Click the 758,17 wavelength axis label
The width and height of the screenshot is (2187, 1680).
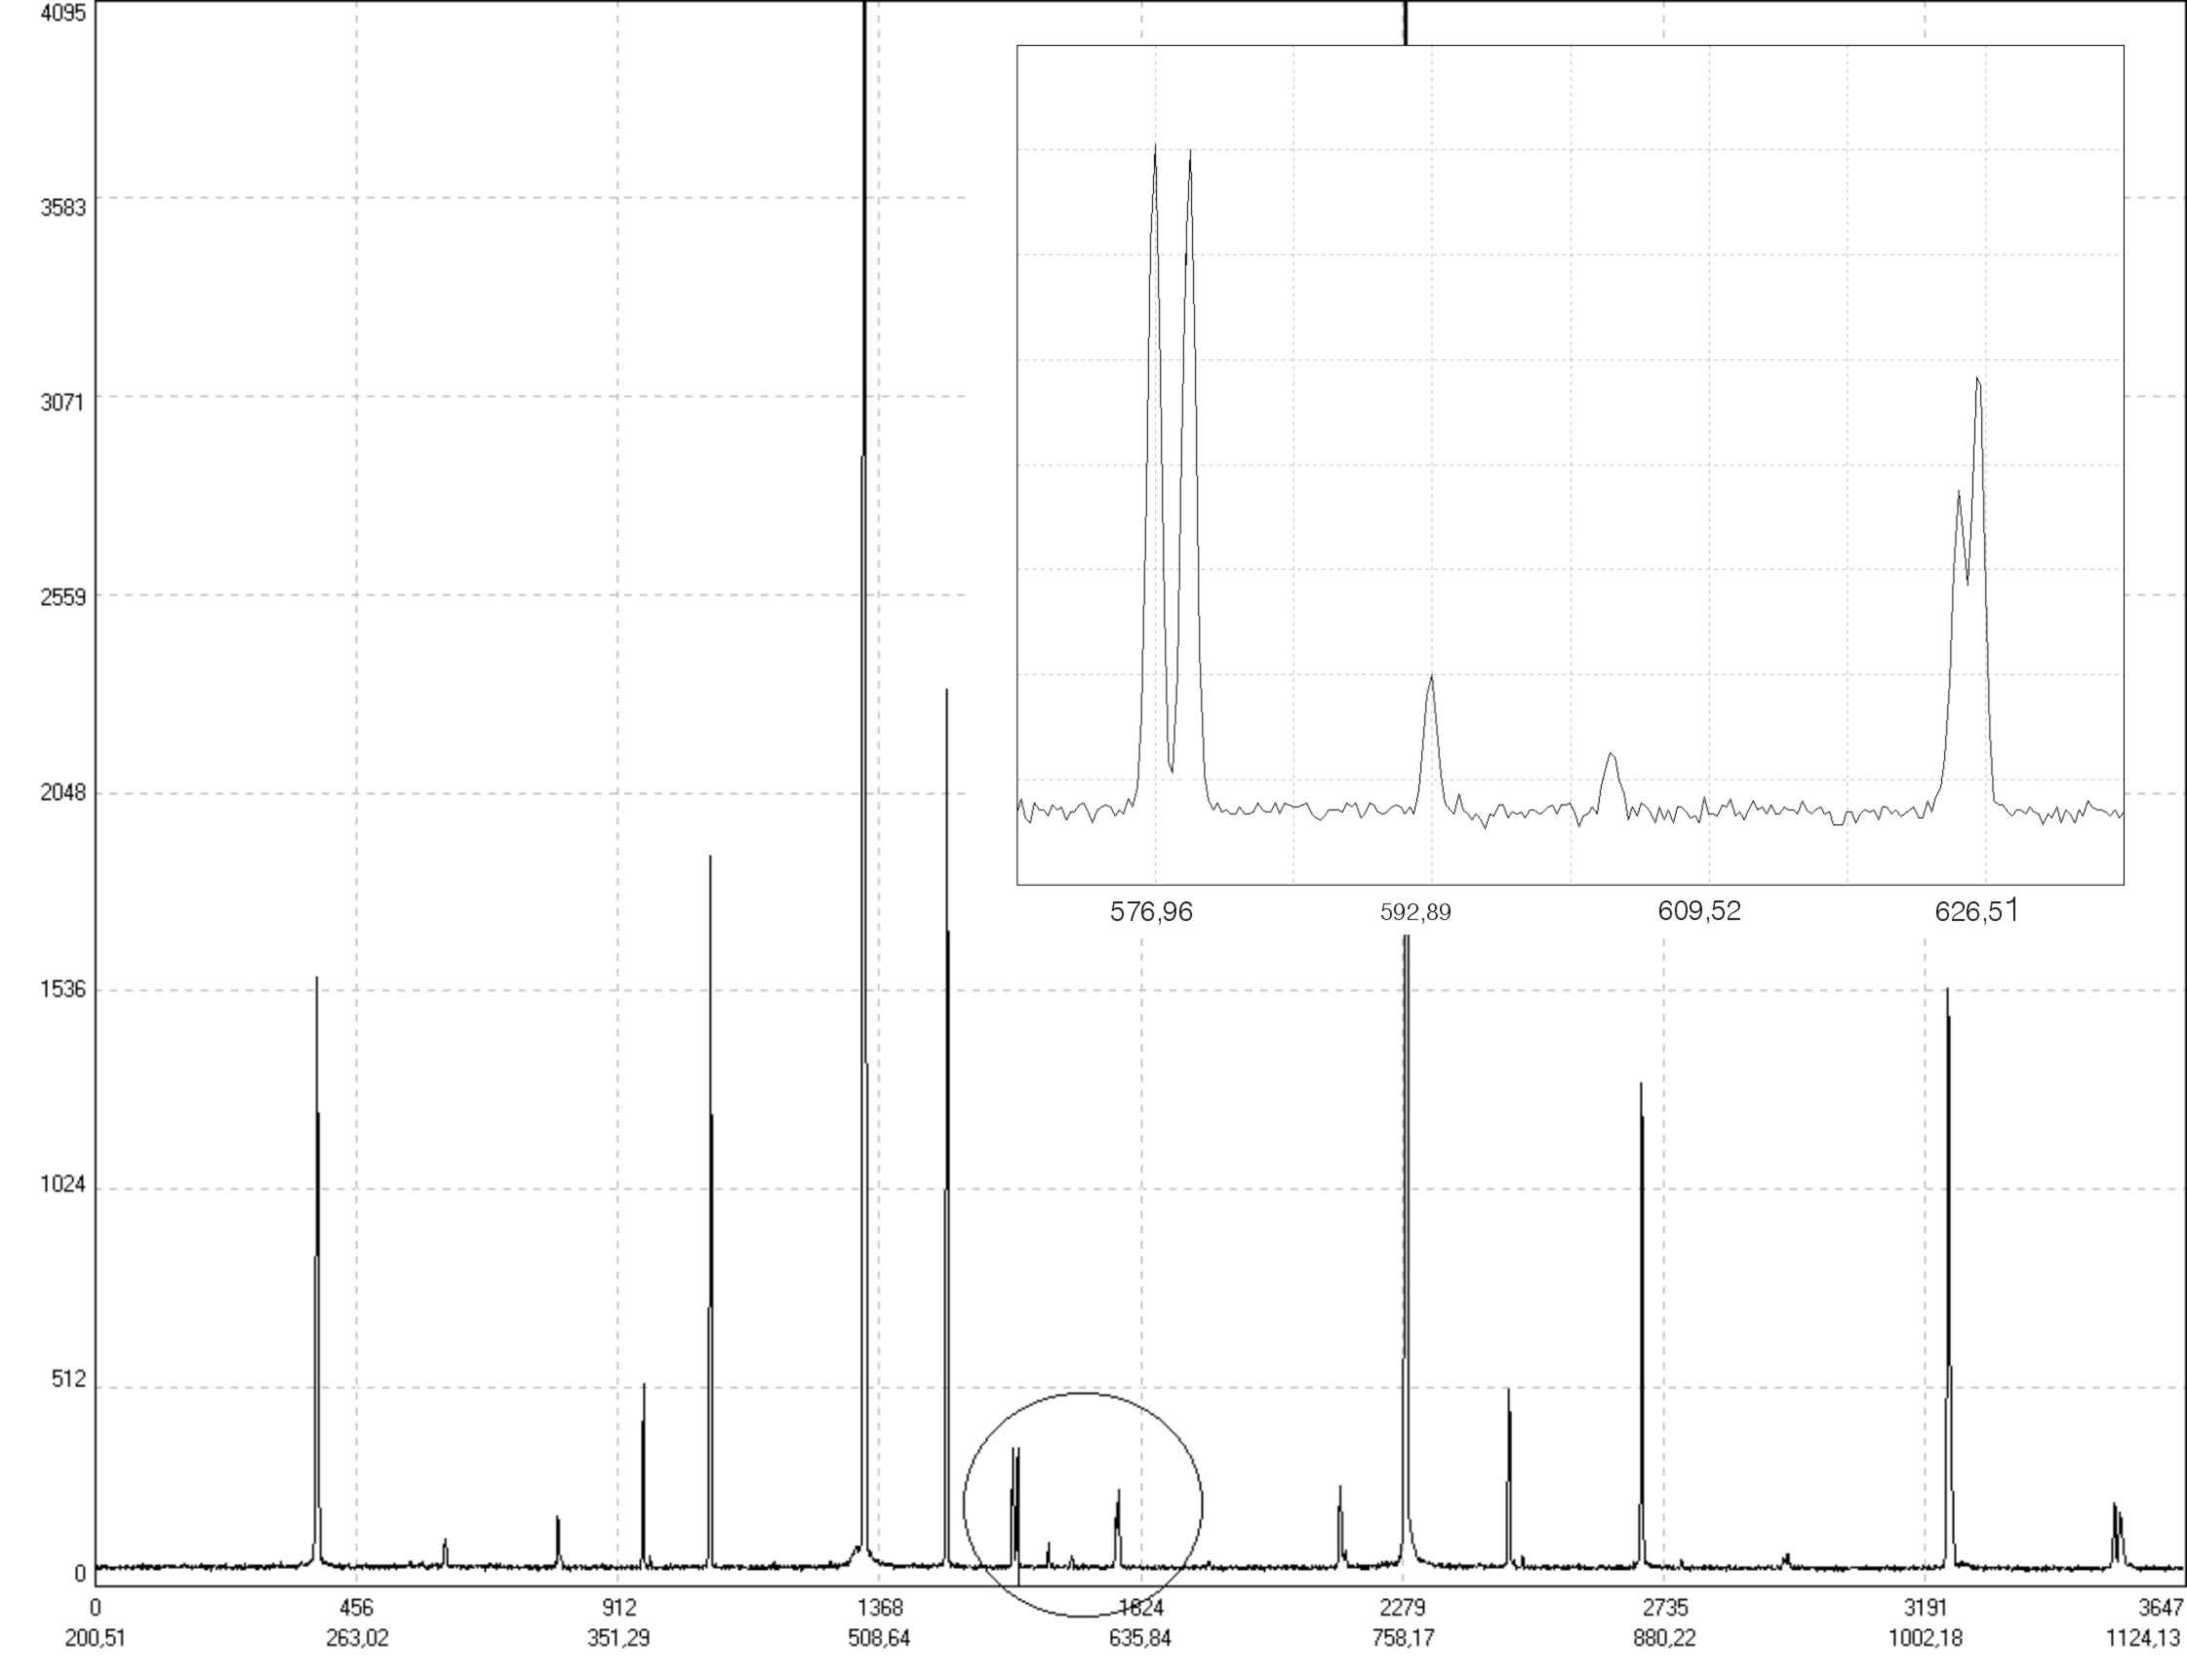tap(1403, 1639)
